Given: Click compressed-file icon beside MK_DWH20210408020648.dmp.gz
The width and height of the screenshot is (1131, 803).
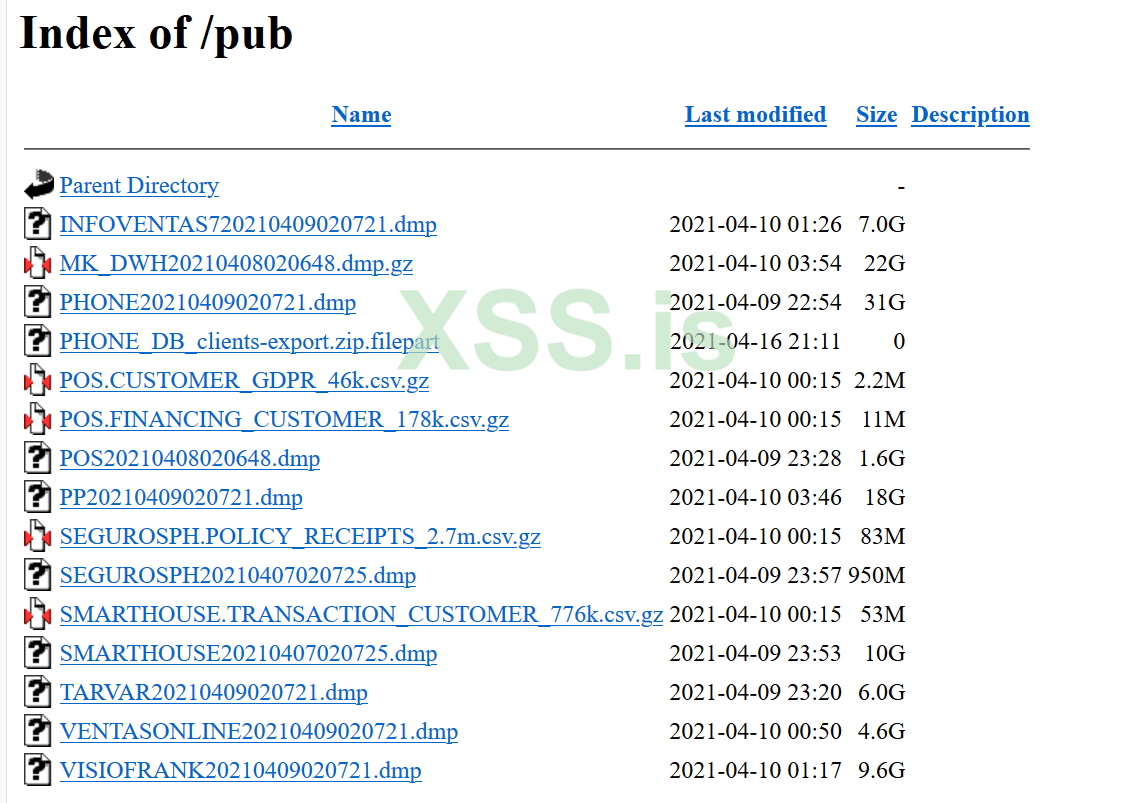Looking at the screenshot, I should coord(38,262).
